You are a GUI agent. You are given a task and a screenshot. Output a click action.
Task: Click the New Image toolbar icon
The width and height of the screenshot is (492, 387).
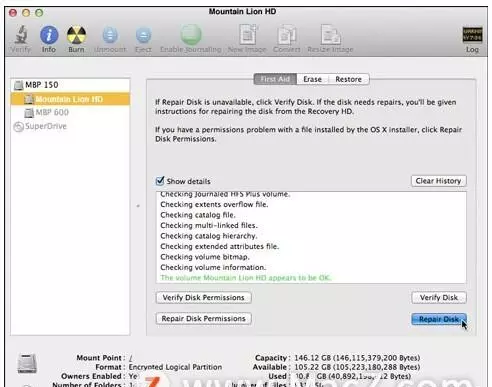247,34
